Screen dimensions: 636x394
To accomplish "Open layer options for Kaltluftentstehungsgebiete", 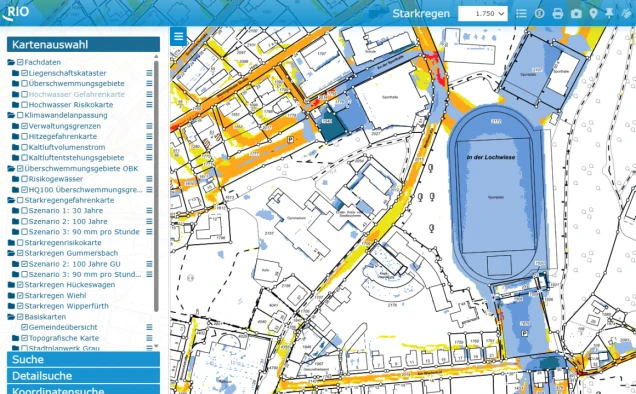I will [x=149, y=157].
